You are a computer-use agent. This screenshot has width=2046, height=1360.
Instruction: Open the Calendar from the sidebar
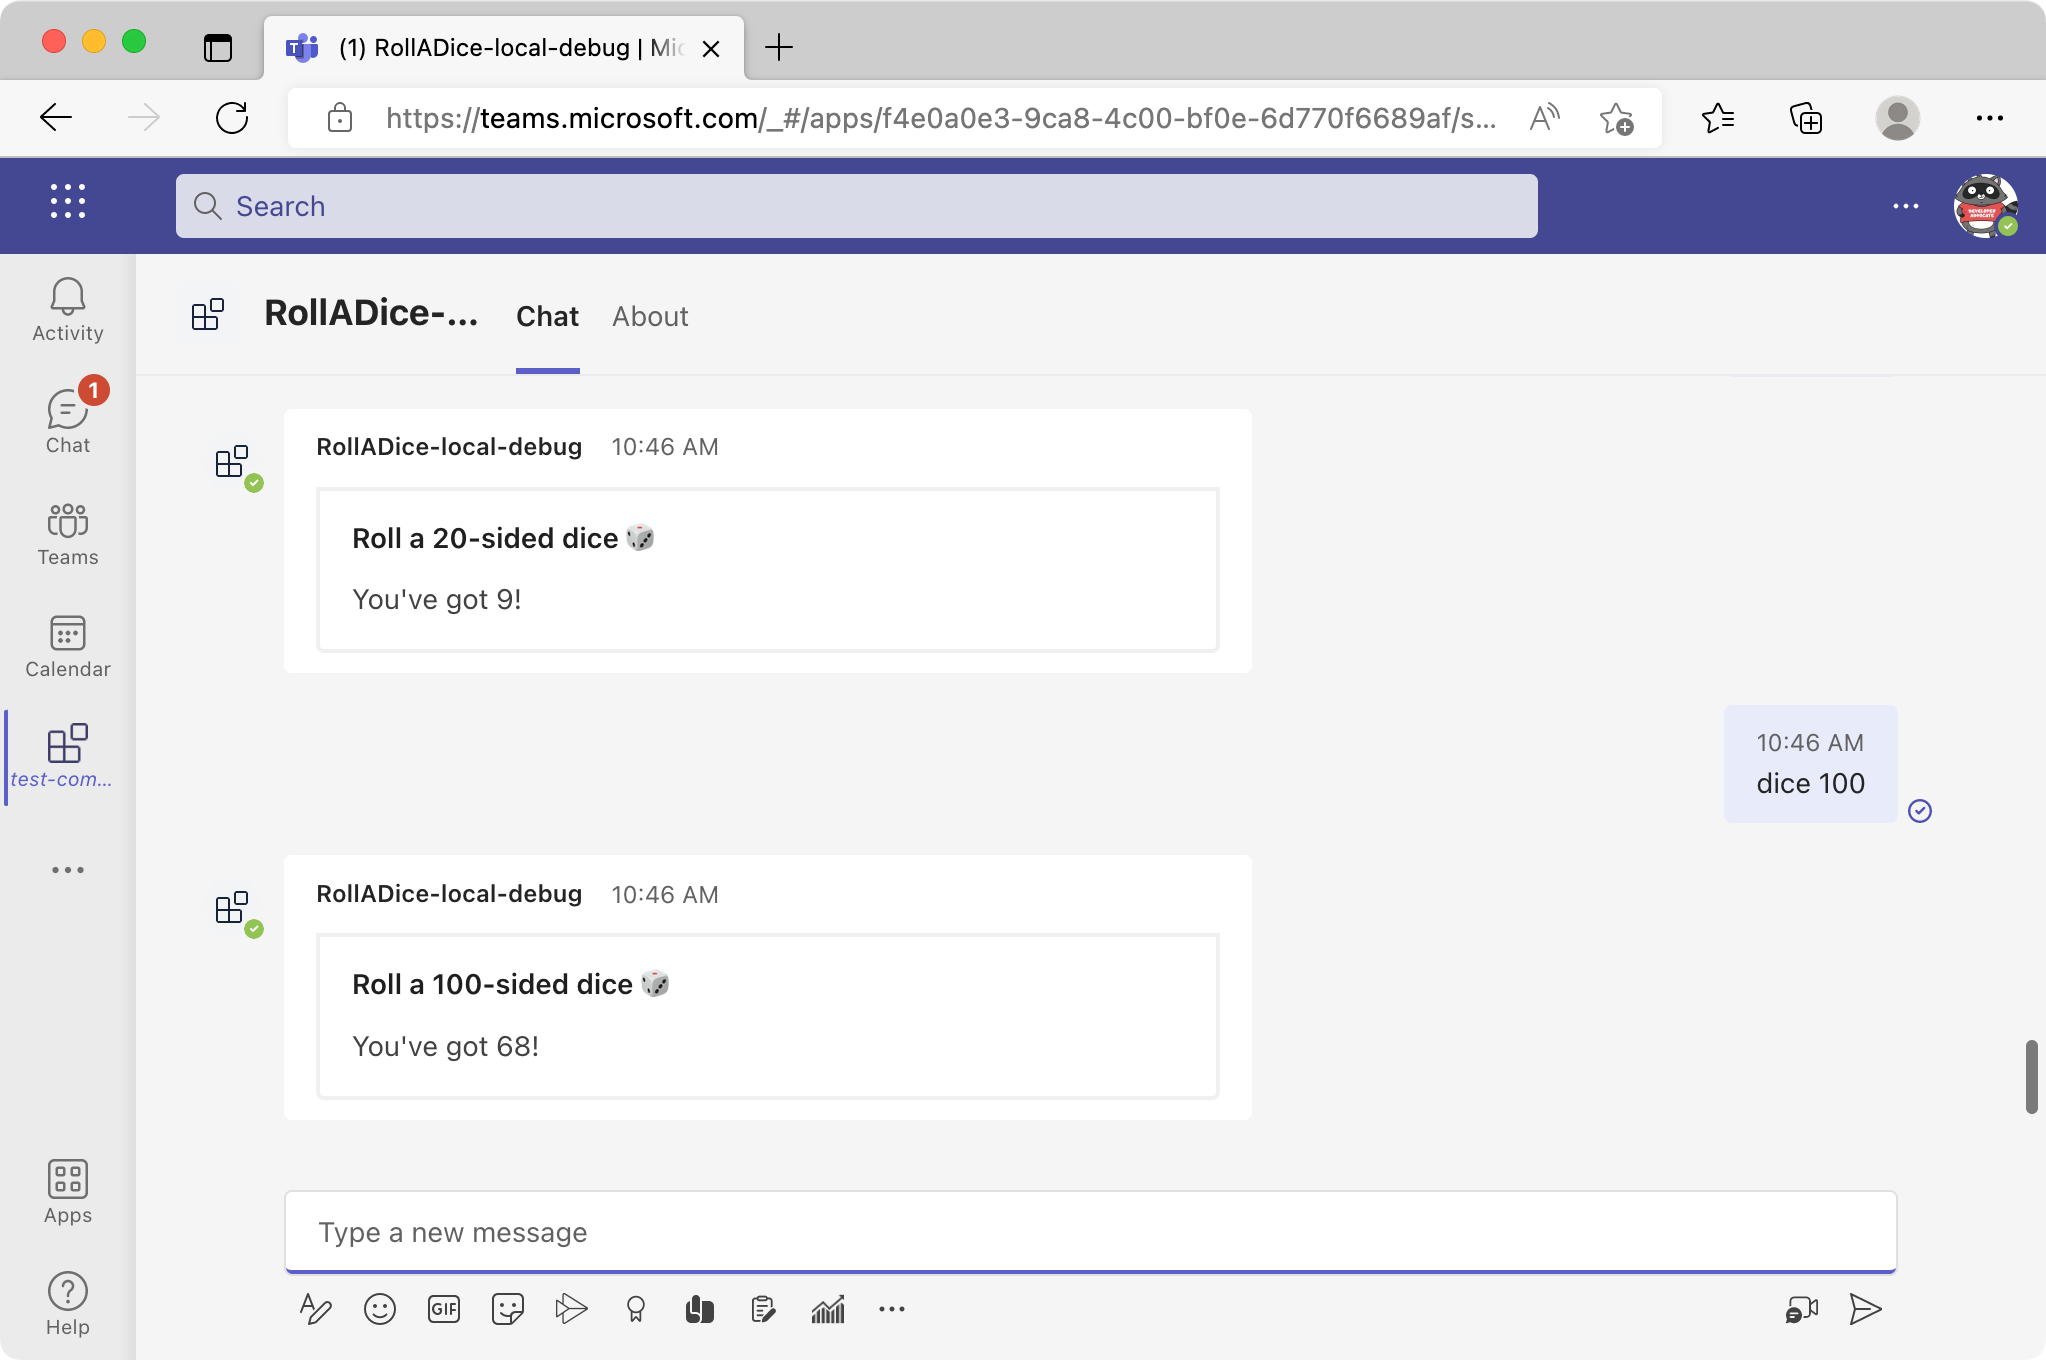[66, 645]
